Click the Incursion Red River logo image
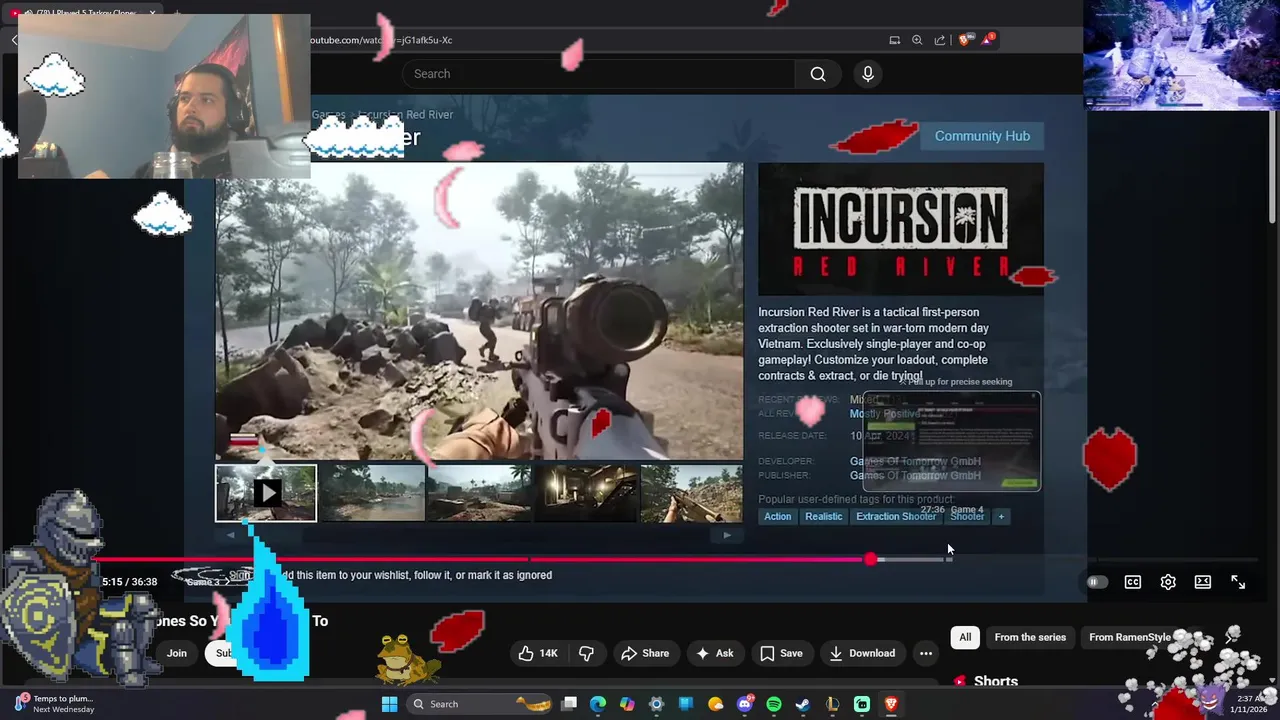The width and height of the screenshot is (1280, 720). 900,229
